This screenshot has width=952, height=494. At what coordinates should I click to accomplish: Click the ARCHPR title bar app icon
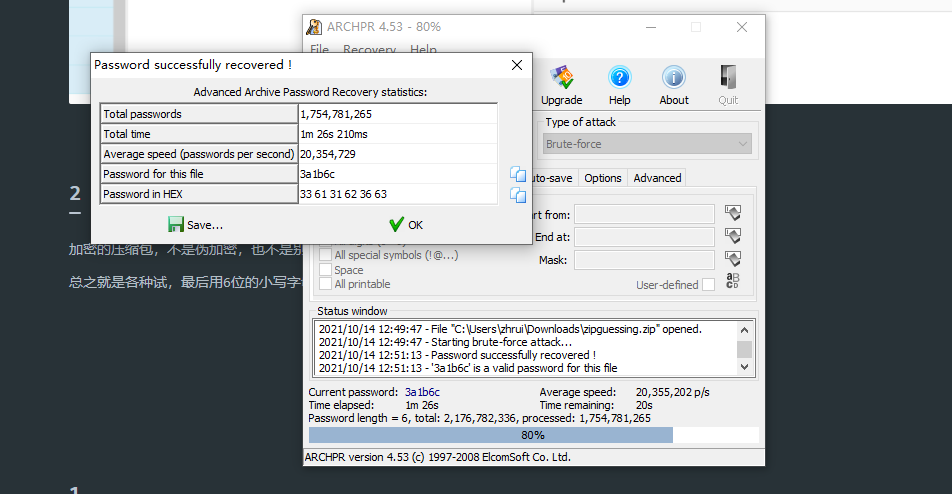tap(314, 27)
